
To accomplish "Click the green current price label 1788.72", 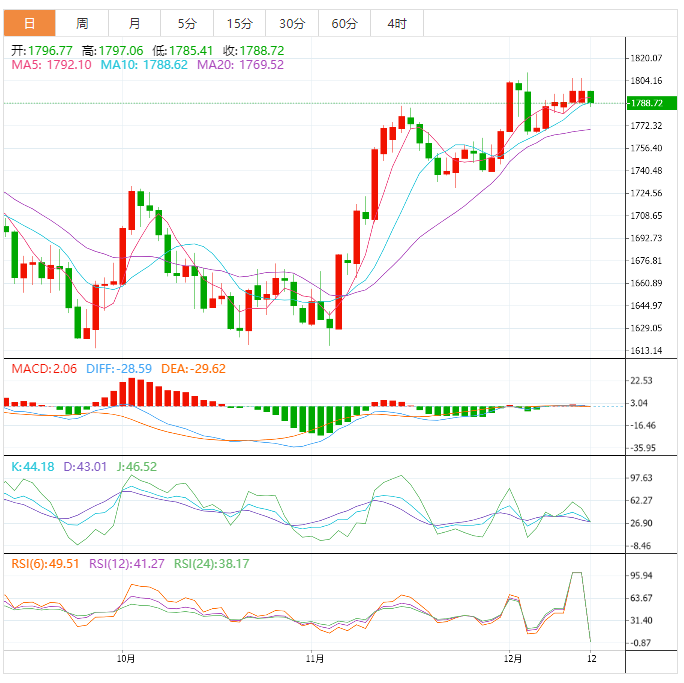I will (652, 103).
